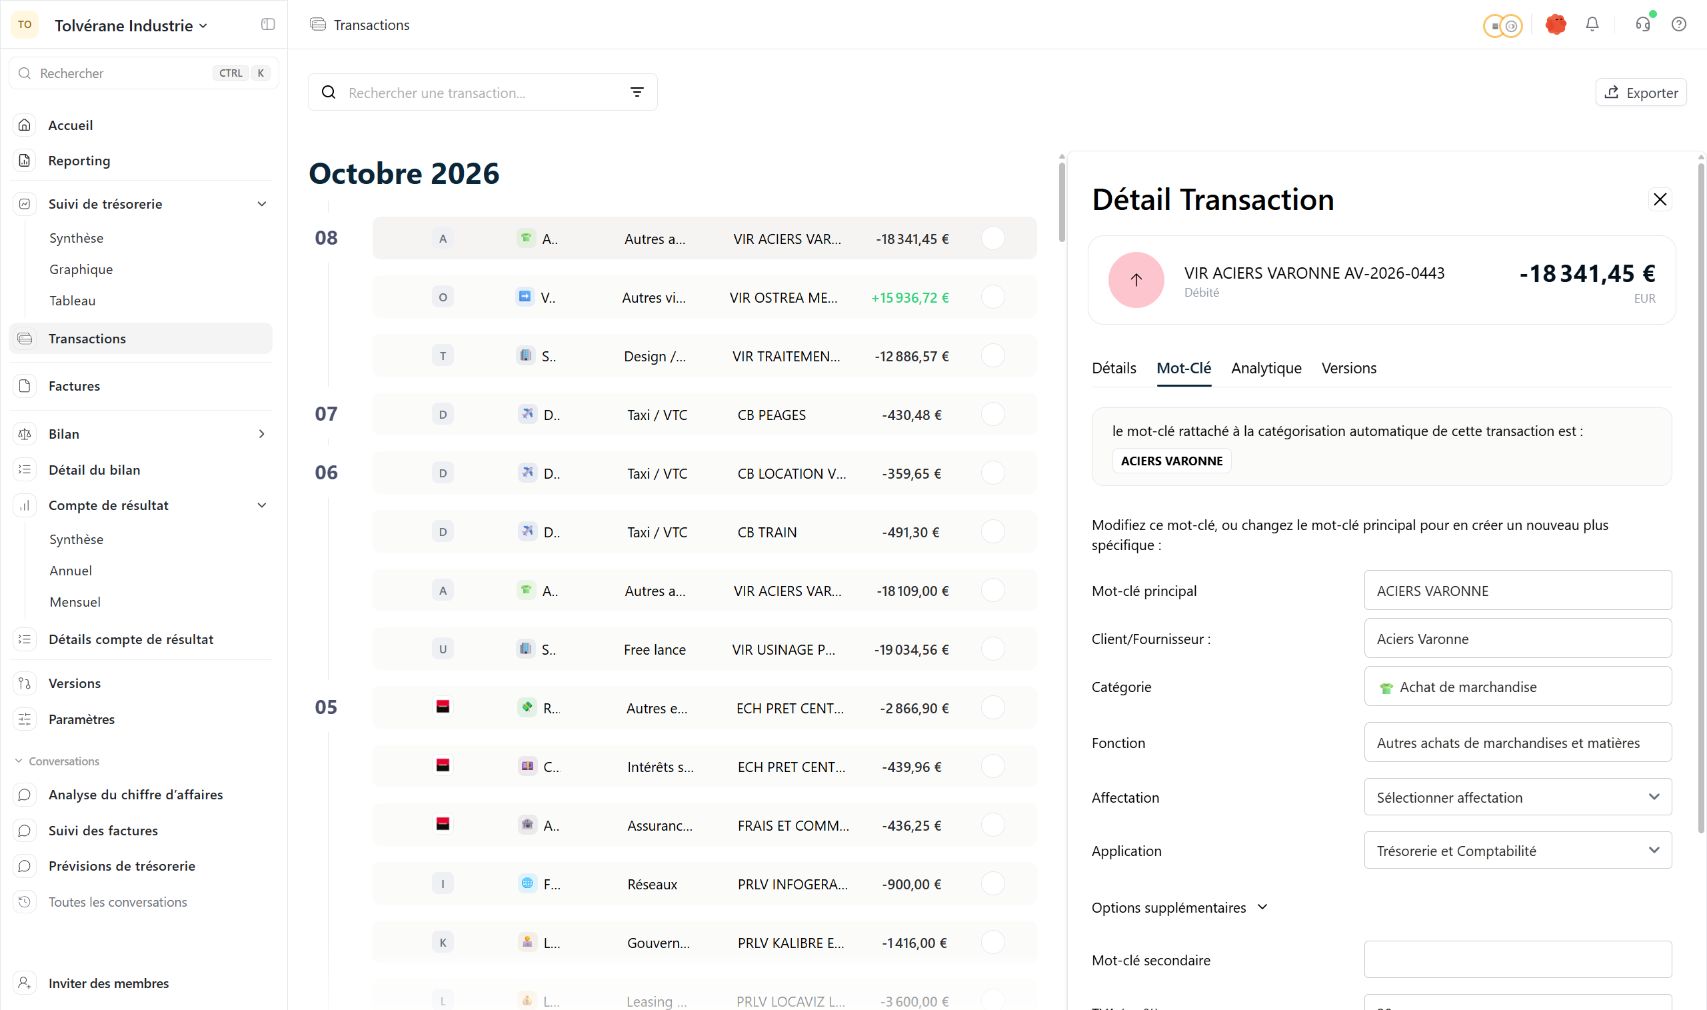Click the Paramètres sliders icon
The height and width of the screenshot is (1010, 1707).
(x=25, y=719)
